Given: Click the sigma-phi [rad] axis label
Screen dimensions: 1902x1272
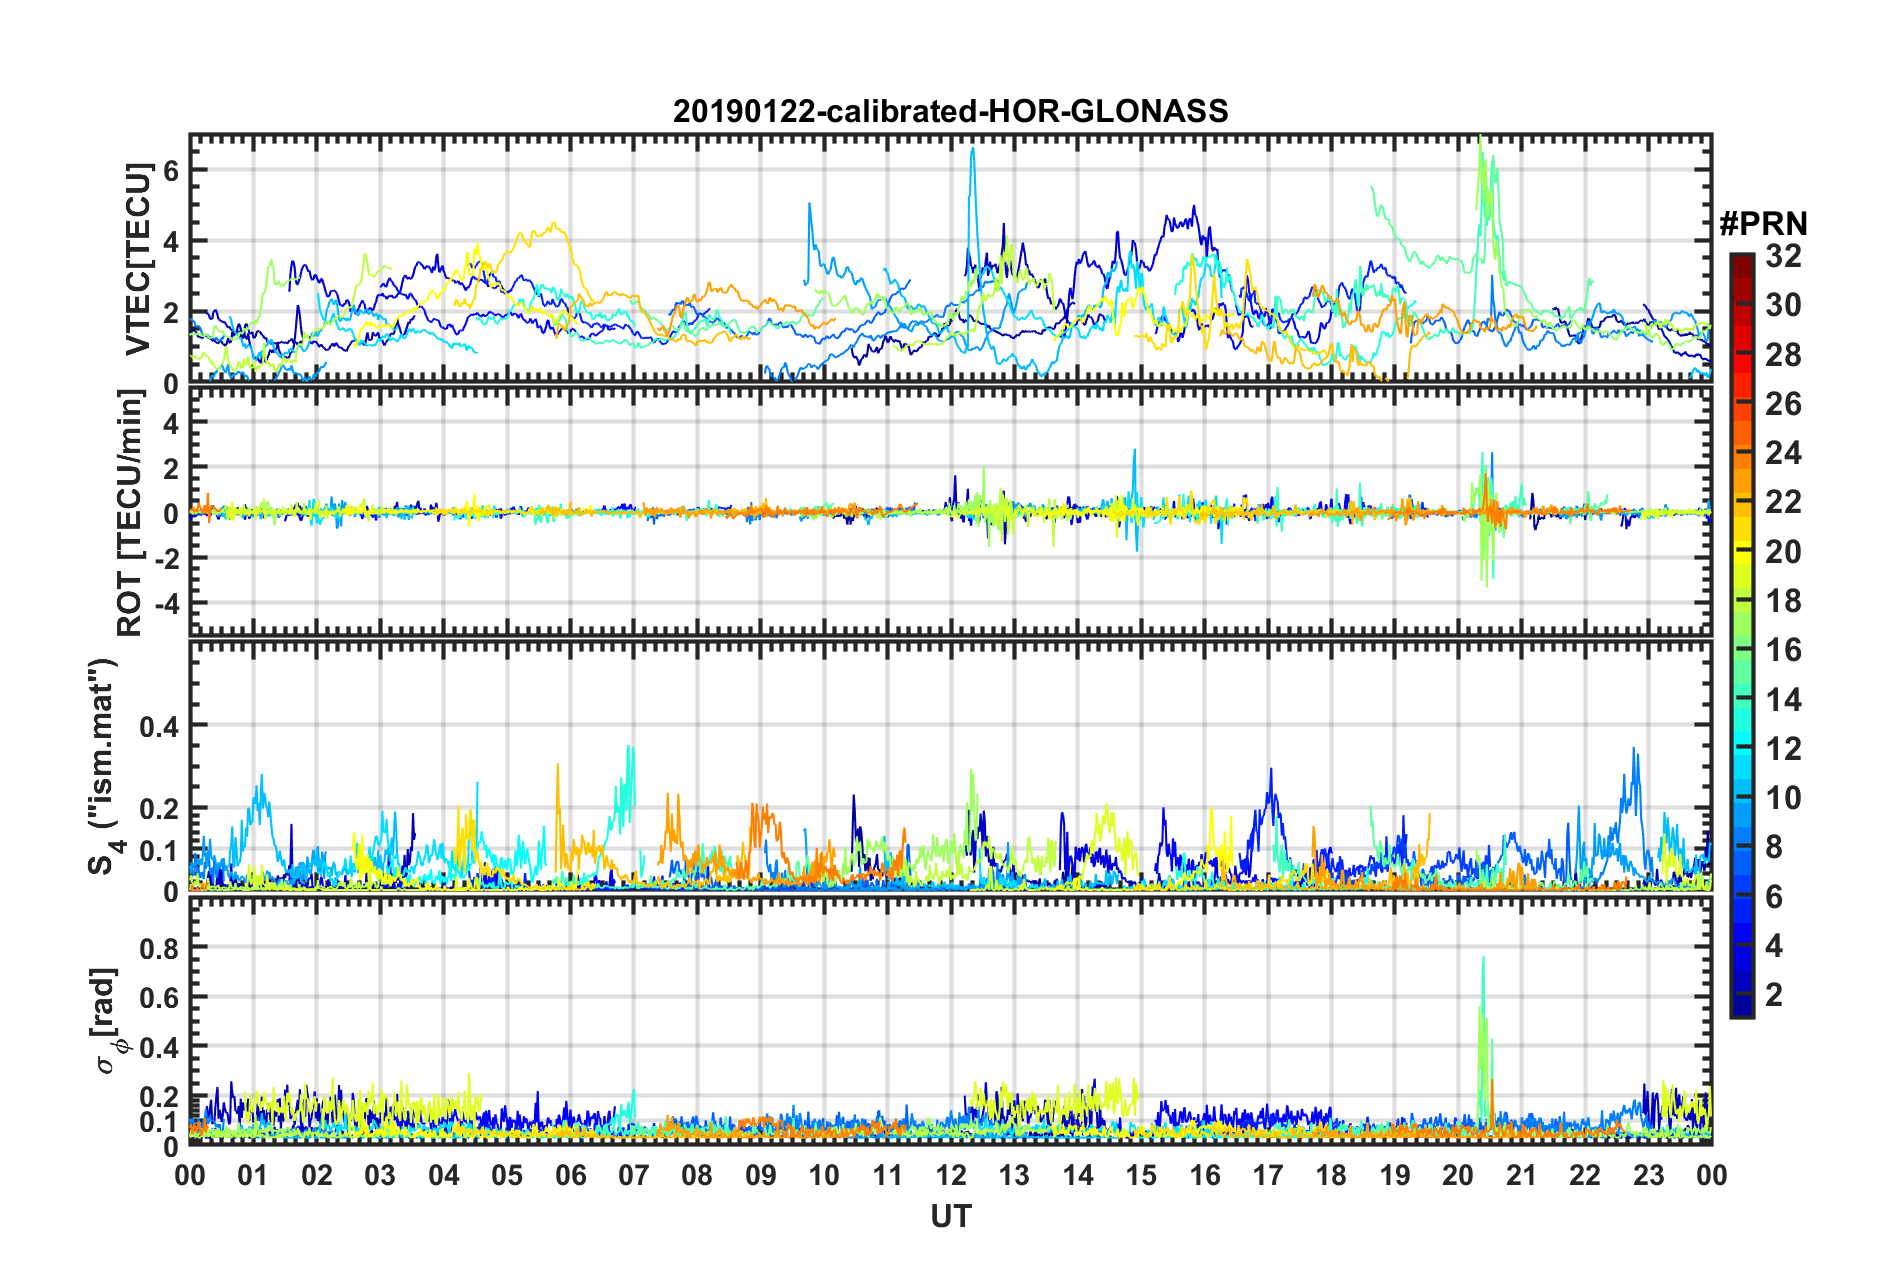Looking at the screenshot, I should coord(108,1020).
